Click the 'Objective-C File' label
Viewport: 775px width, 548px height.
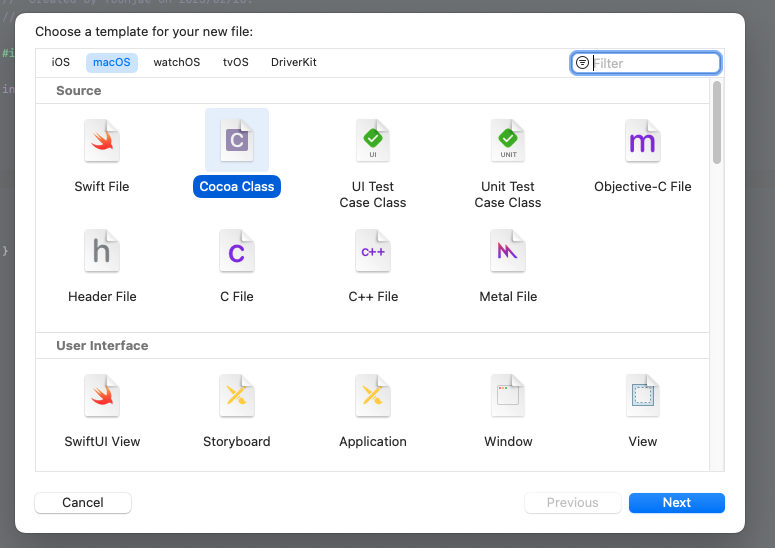tap(643, 186)
